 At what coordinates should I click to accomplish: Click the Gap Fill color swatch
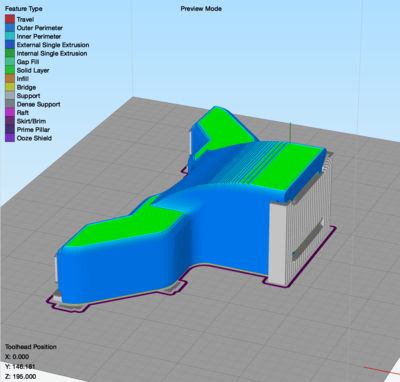coord(10,62)
